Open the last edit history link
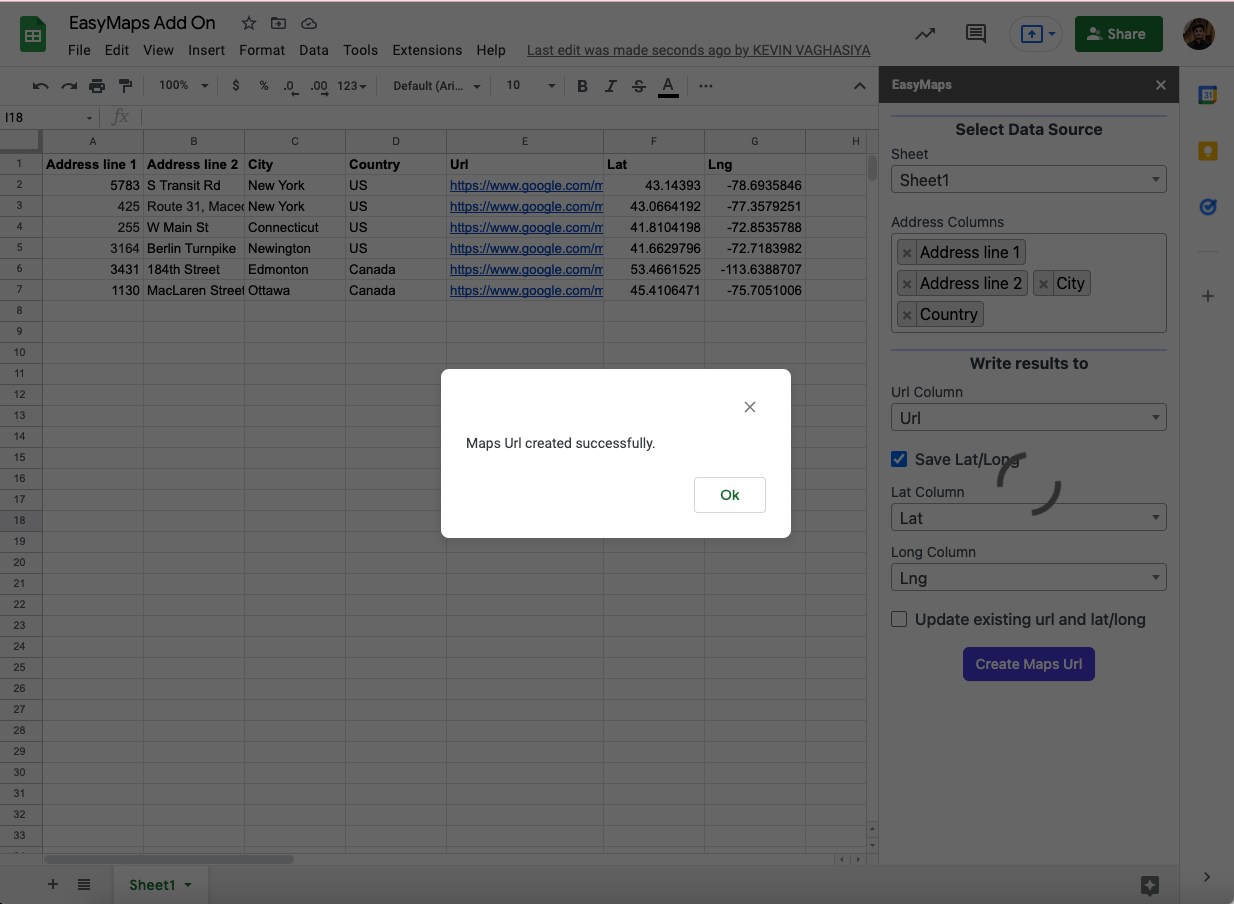This screenshot has width=1234, height=904. coord(699,50)
